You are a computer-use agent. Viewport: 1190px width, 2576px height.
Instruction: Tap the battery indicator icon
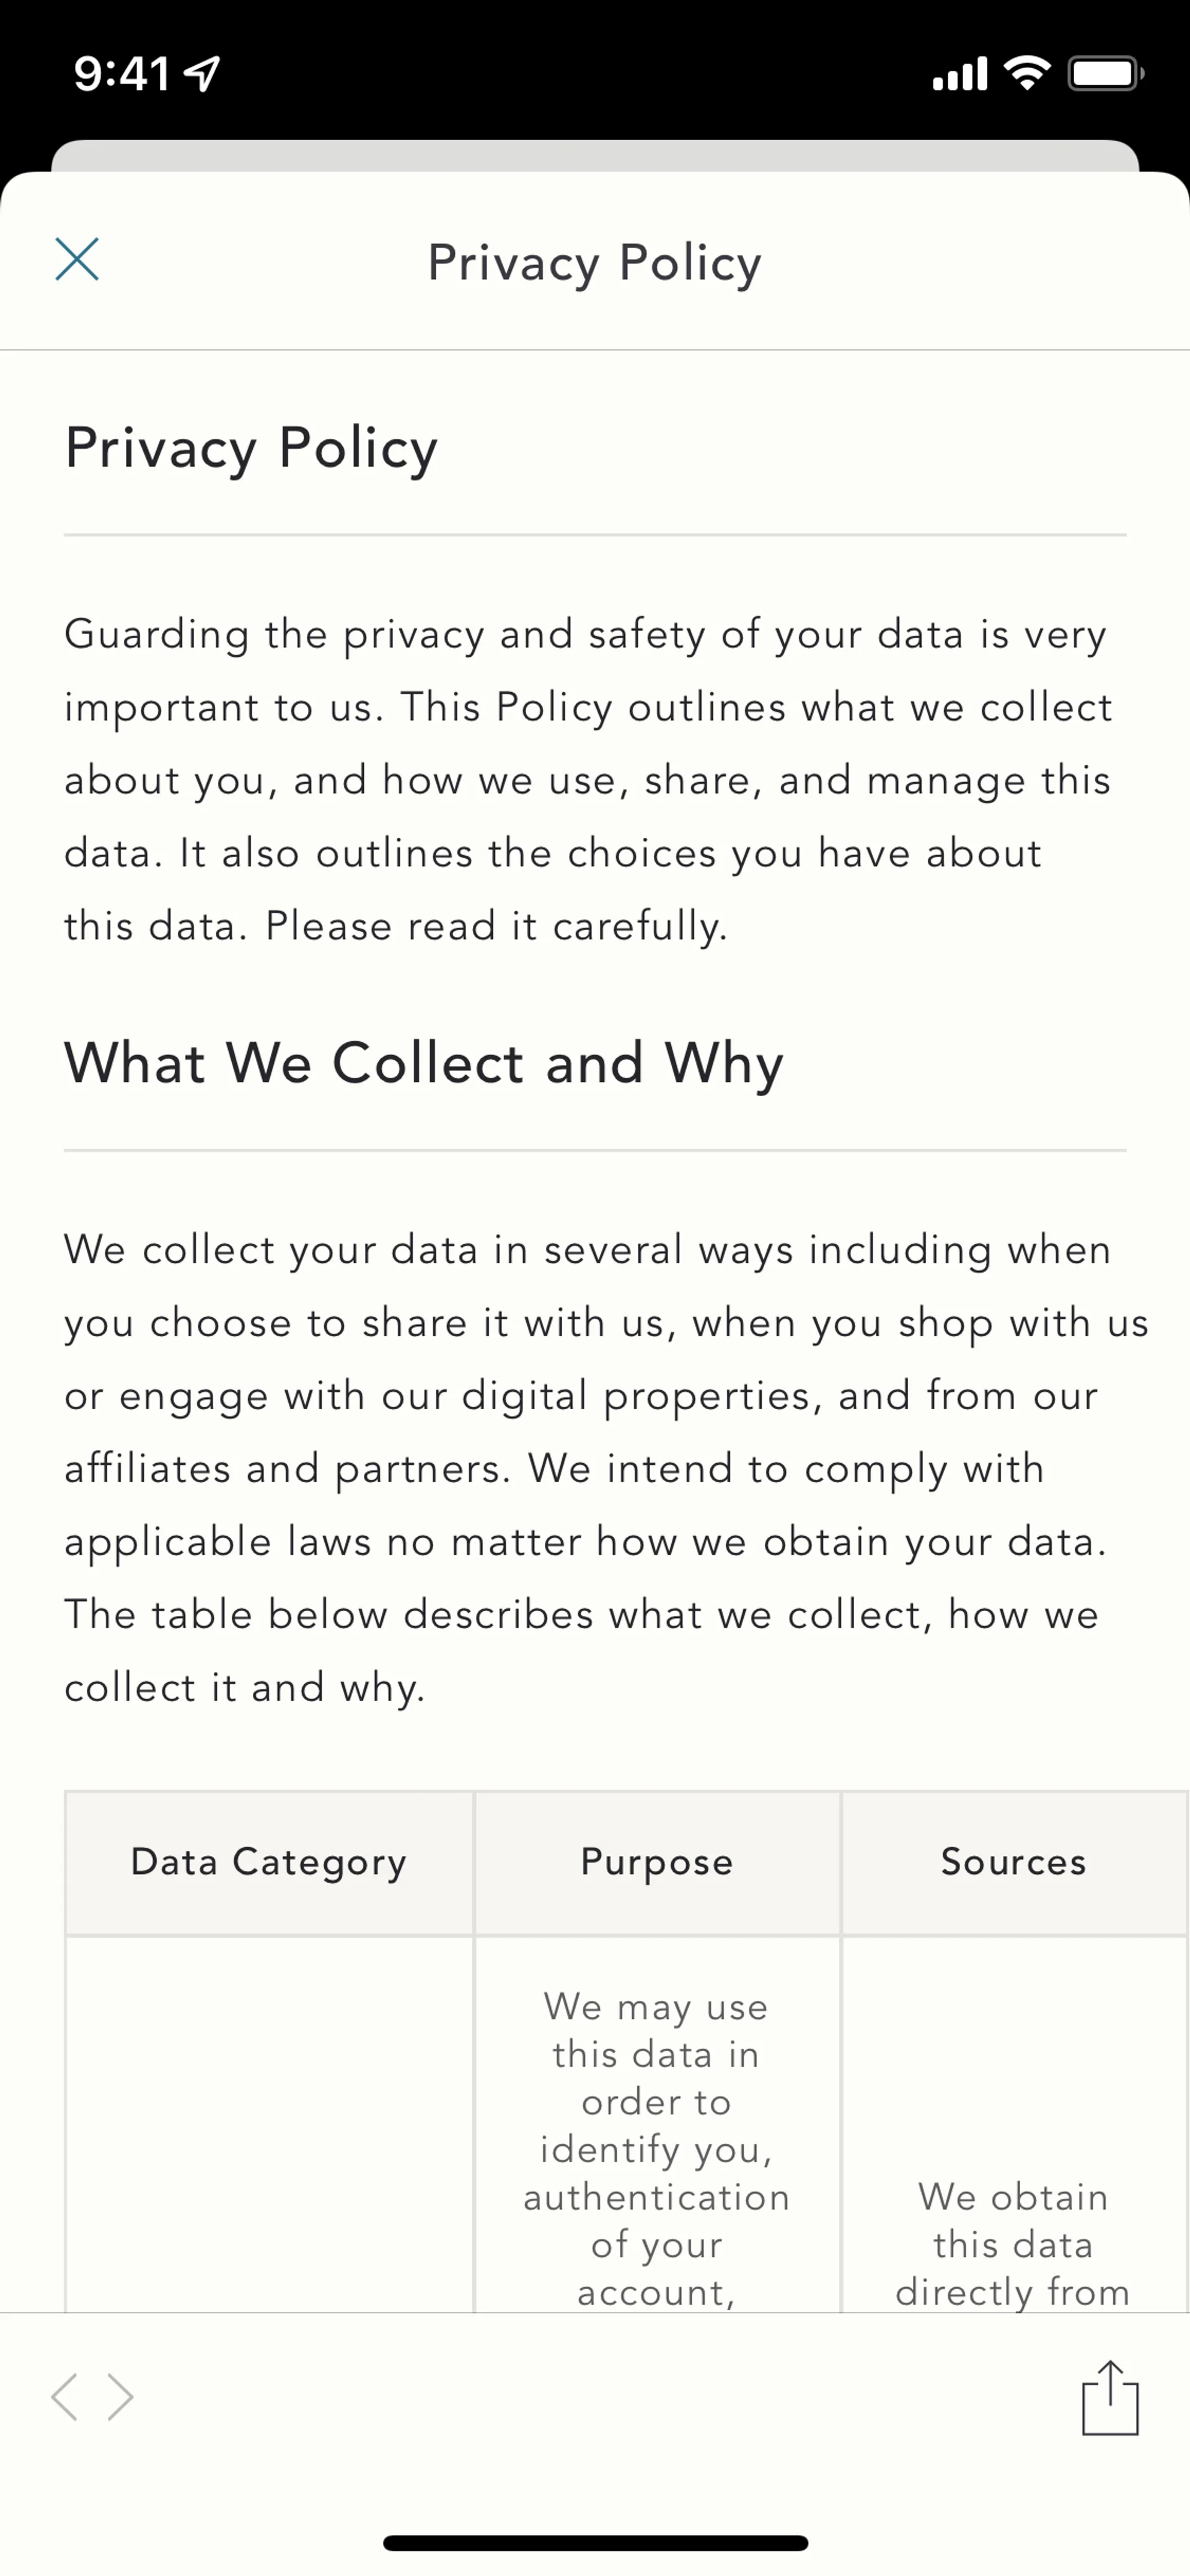pos(1105,73)
